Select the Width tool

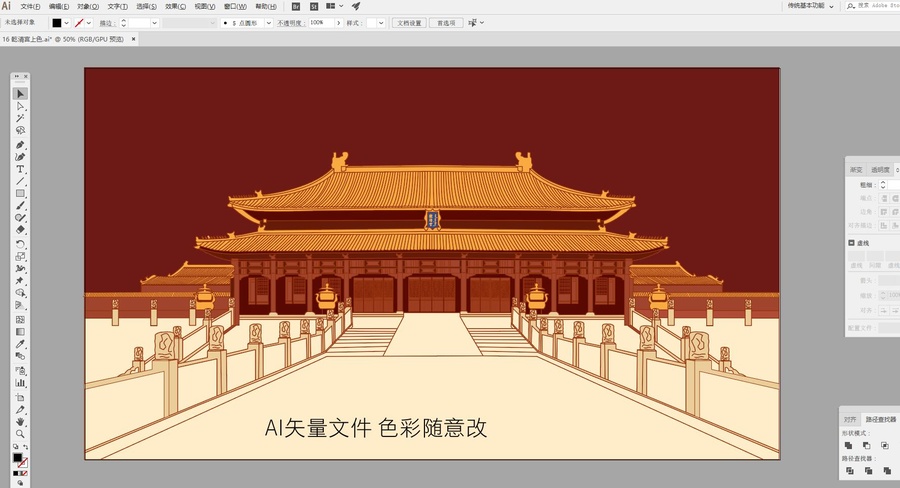pyautogui.click(x=20, y=268)
